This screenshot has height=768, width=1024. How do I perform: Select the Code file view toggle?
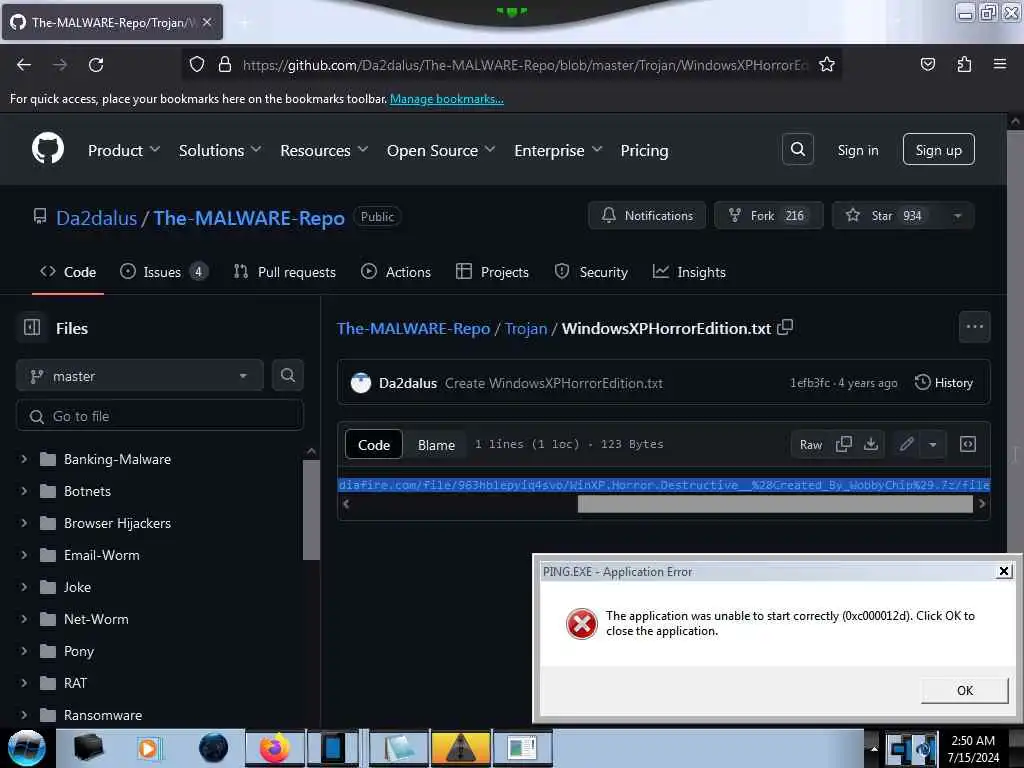pos(374,445)
